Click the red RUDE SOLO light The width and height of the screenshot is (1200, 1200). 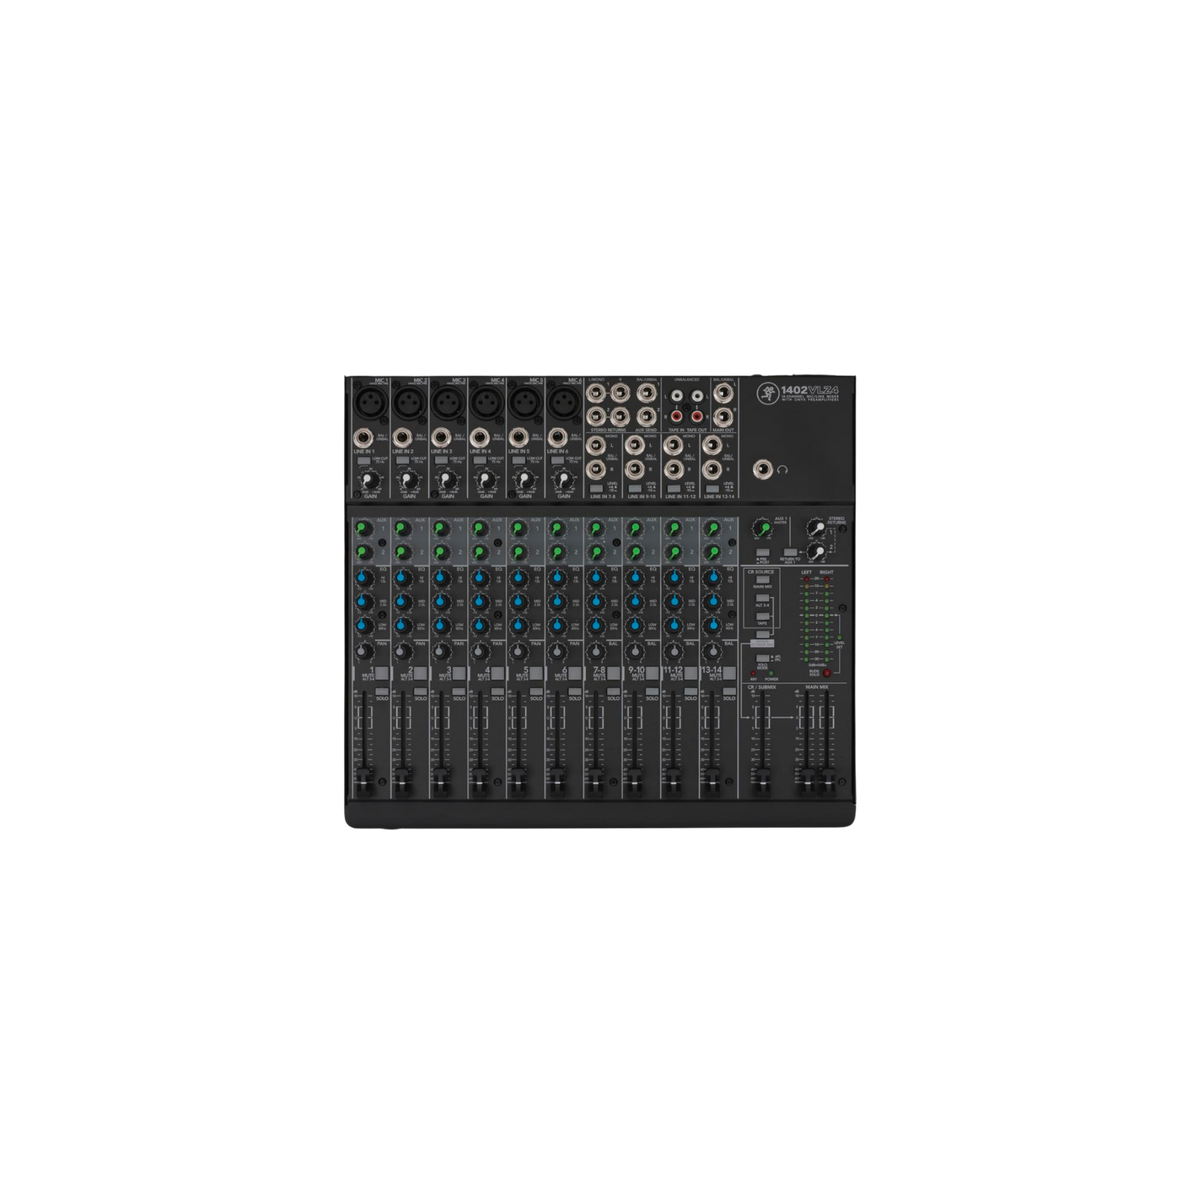pyautogui.click(x=827, y=673)
